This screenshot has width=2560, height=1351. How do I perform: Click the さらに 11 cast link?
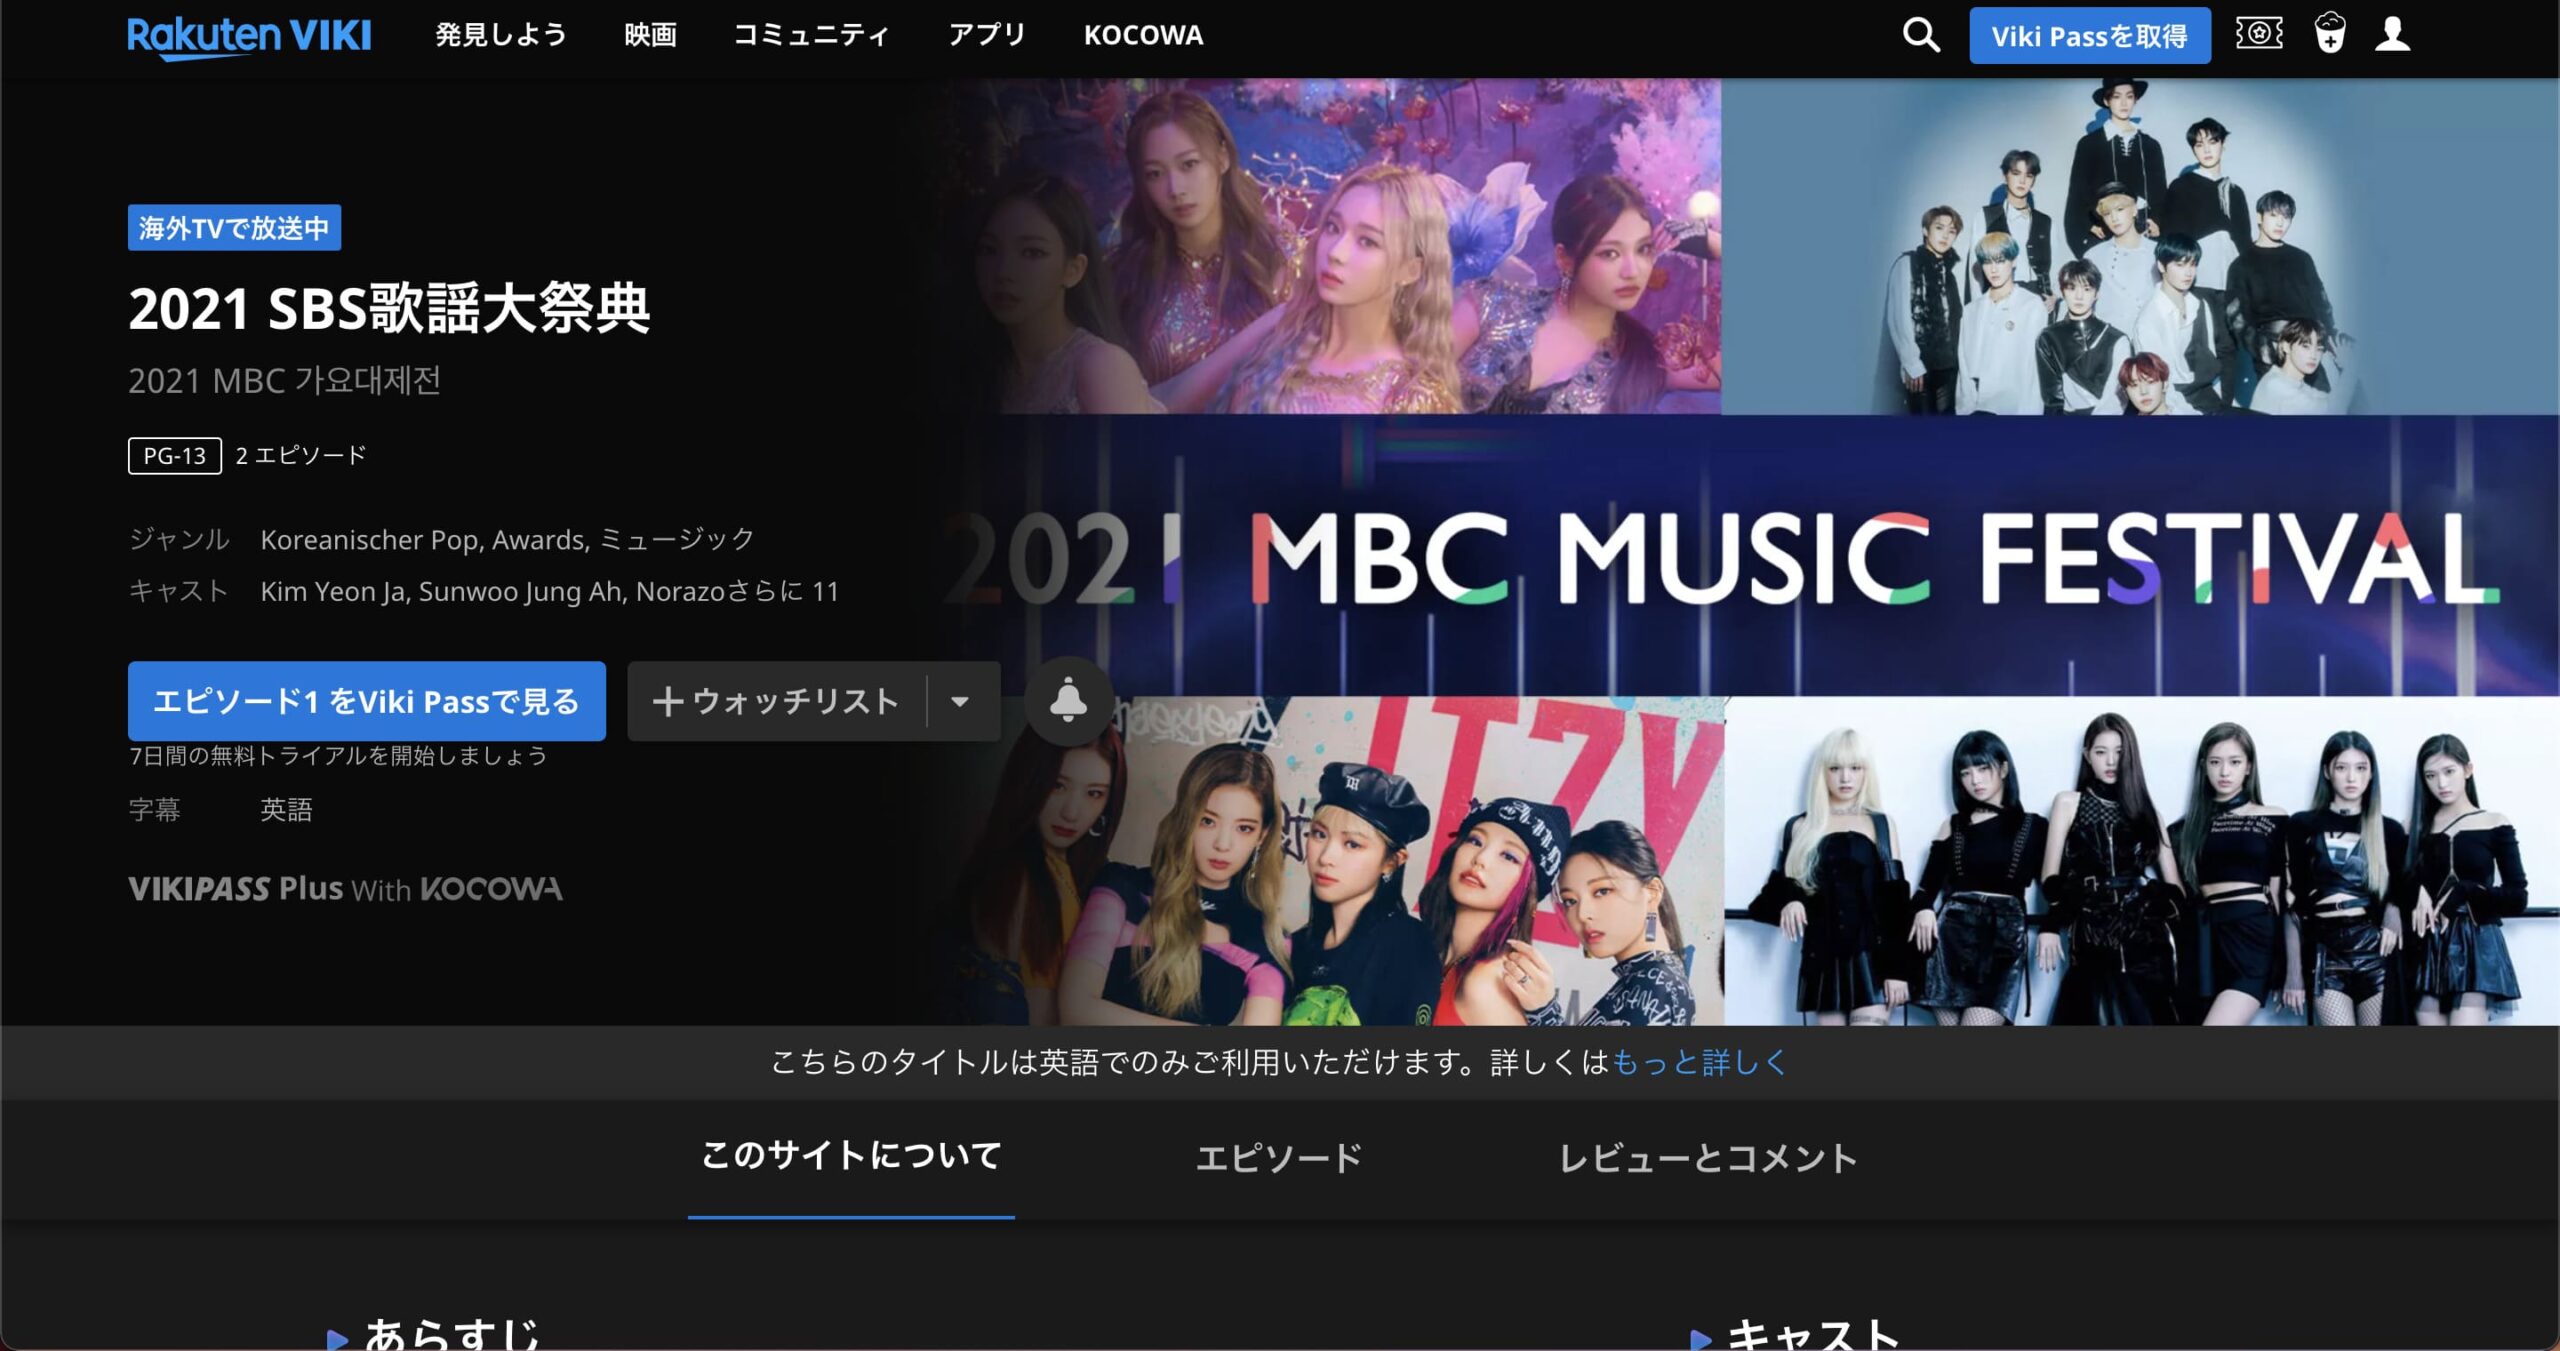click(x=782, y=592)
